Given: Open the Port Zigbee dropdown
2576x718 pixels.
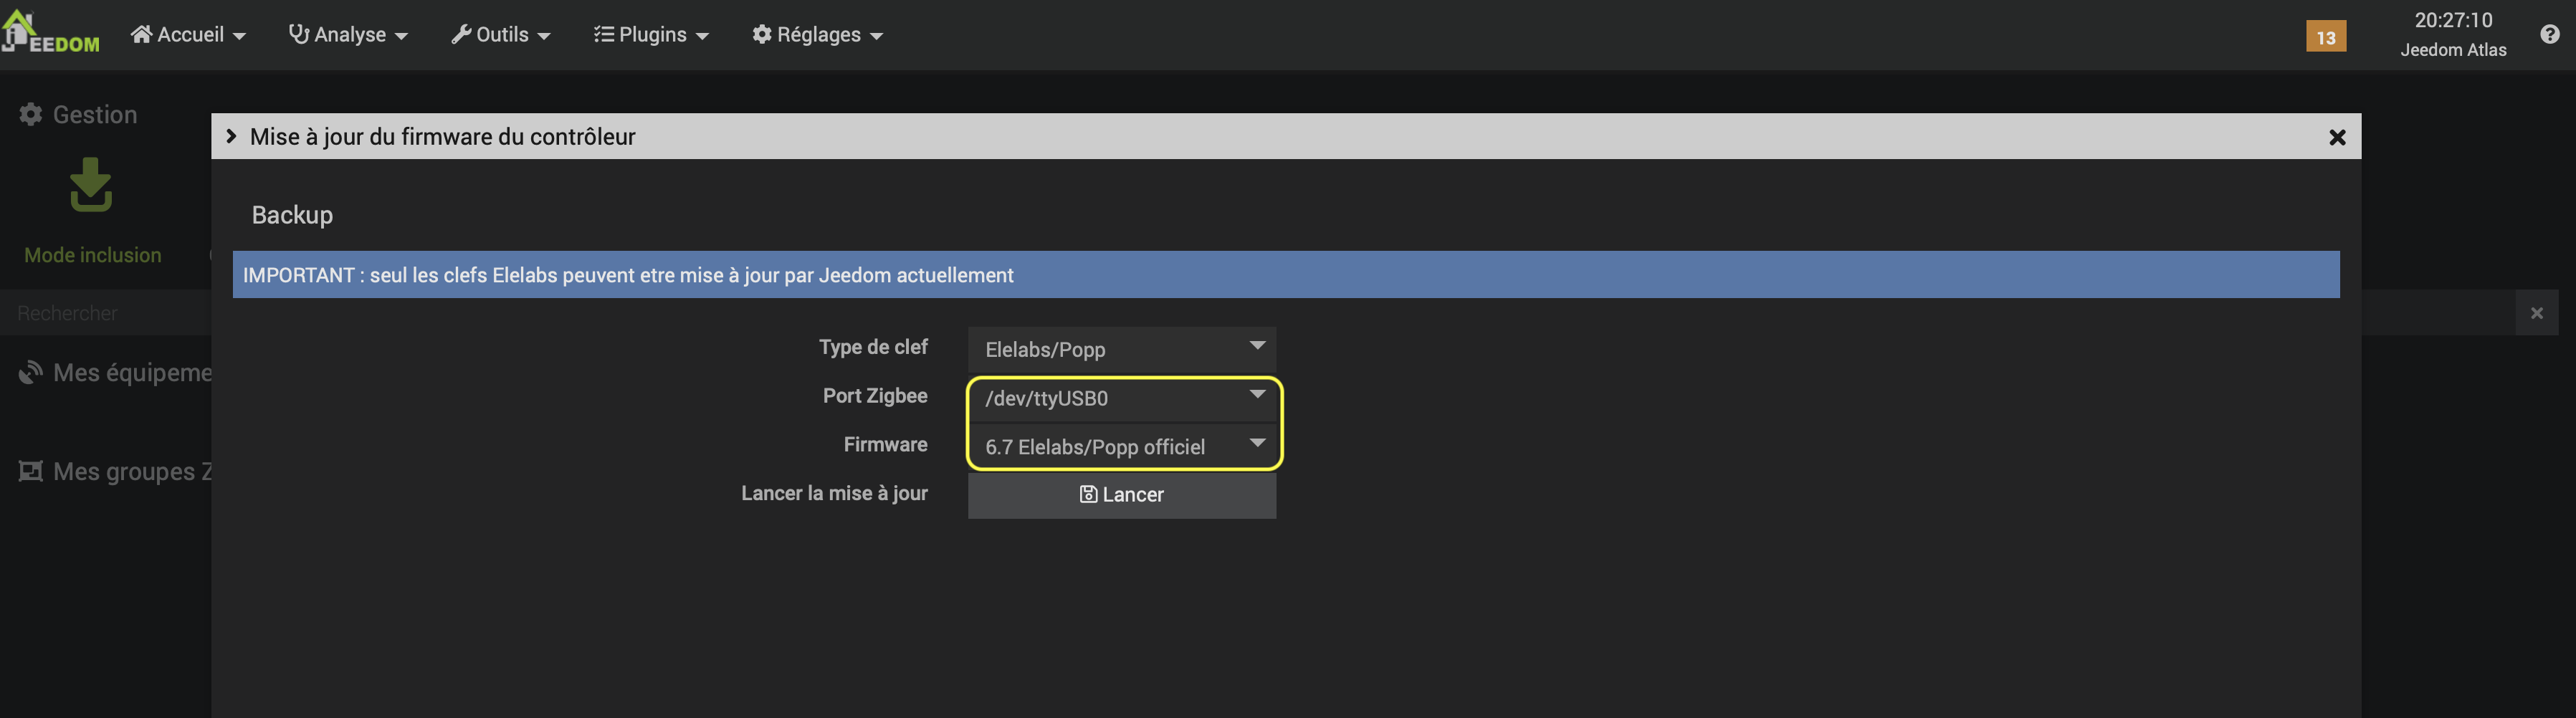Looking at the screenshot, I should click(1121, 398).
